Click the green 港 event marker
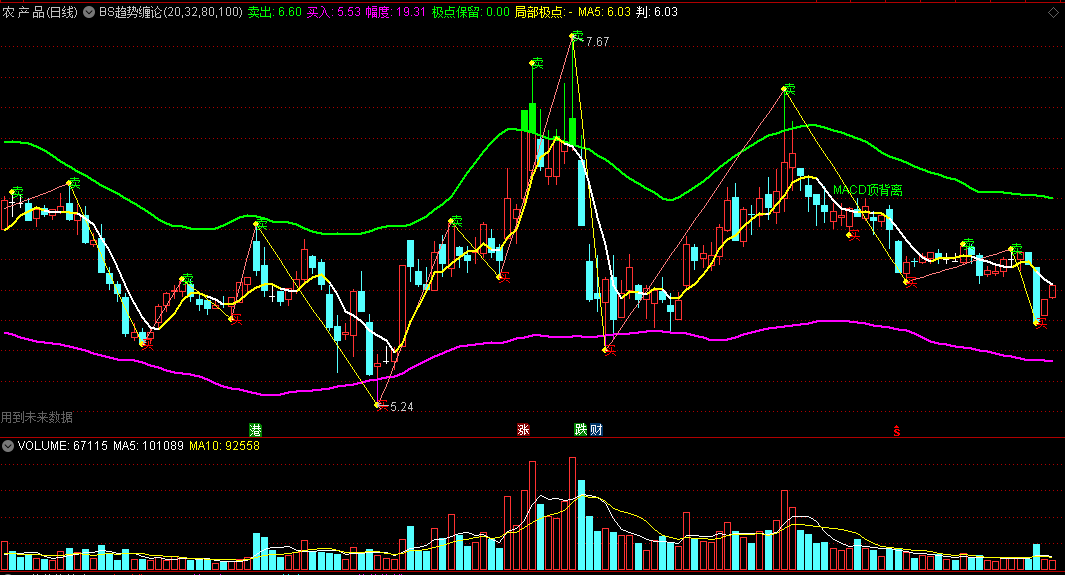This screenshot has width=1065, height=575. pos(255,430)
